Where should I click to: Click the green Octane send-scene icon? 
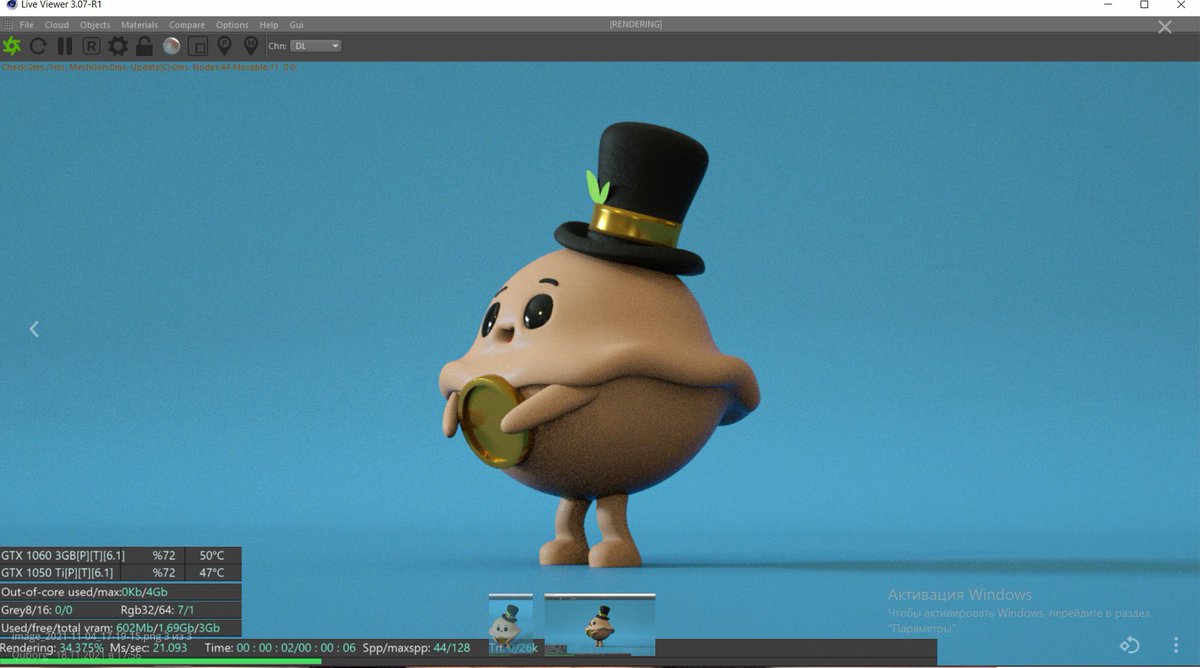12,46
